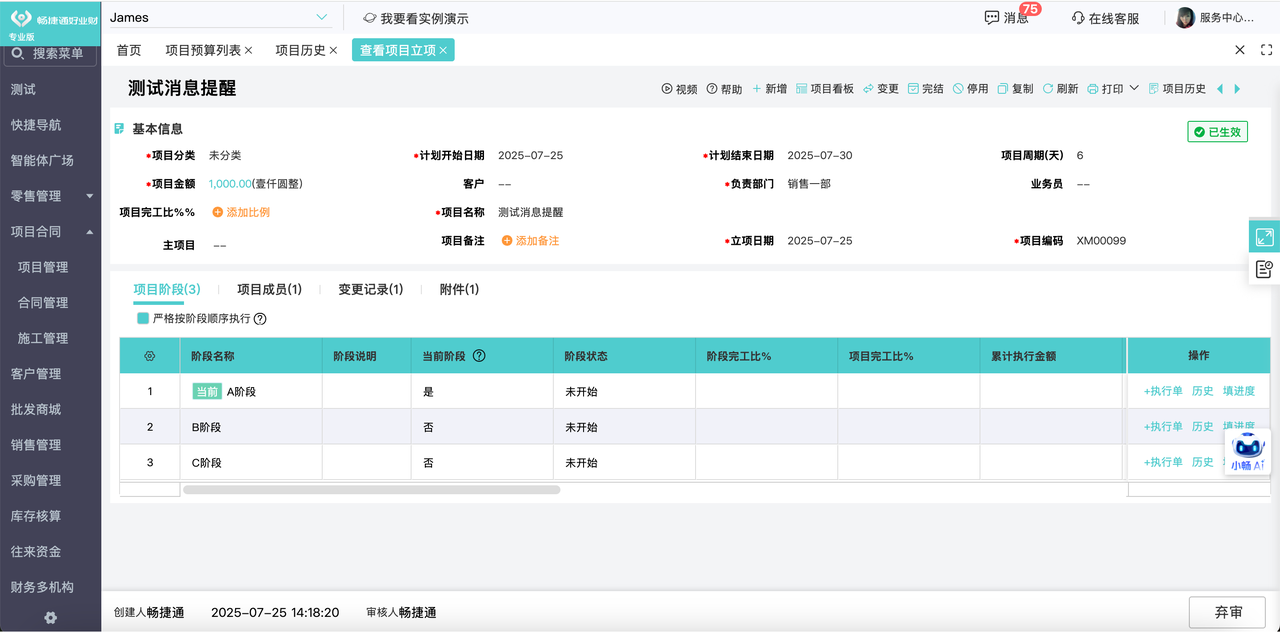Select the 项目成员(1) tab
Image resolution: width=1280 pixels, height=632 pixels.
pos(269,289)
